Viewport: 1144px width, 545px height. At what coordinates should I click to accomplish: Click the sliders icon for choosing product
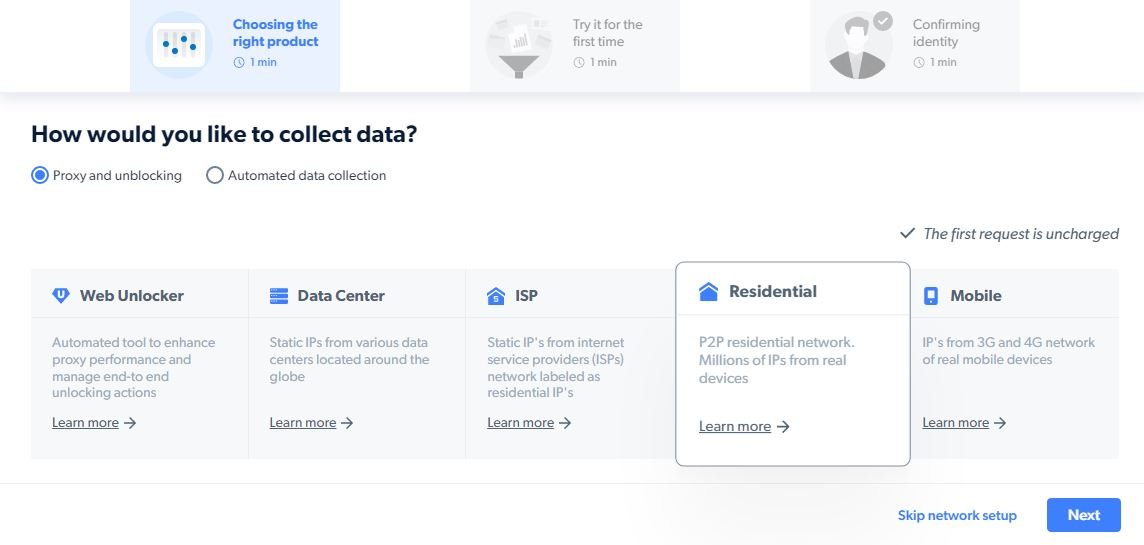click(181, 44)
